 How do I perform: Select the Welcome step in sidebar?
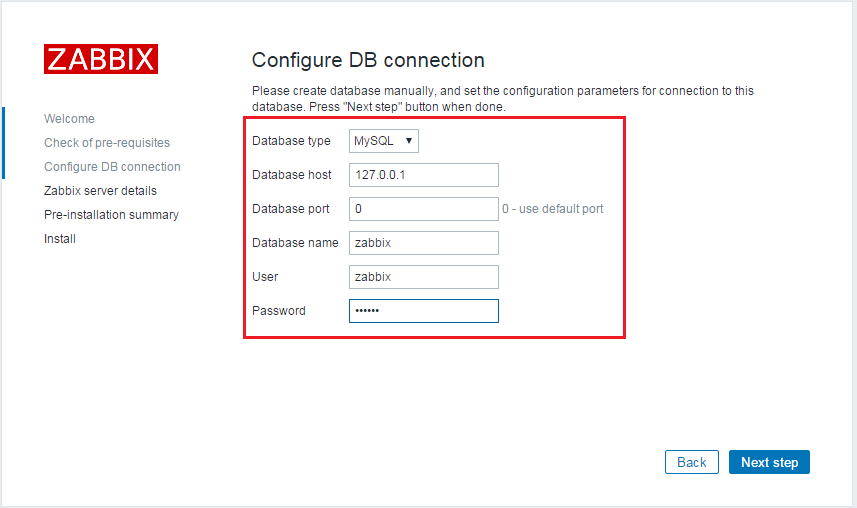tap(69, 119)
